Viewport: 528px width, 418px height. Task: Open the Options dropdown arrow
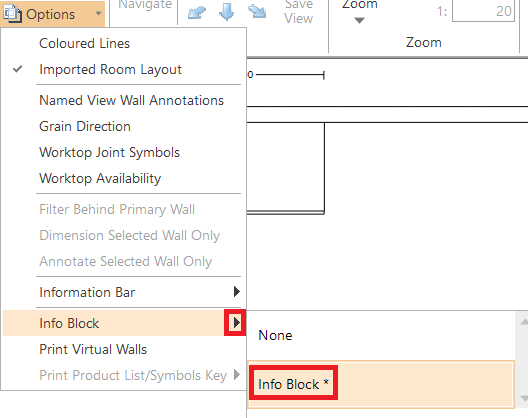pos(98,14)
